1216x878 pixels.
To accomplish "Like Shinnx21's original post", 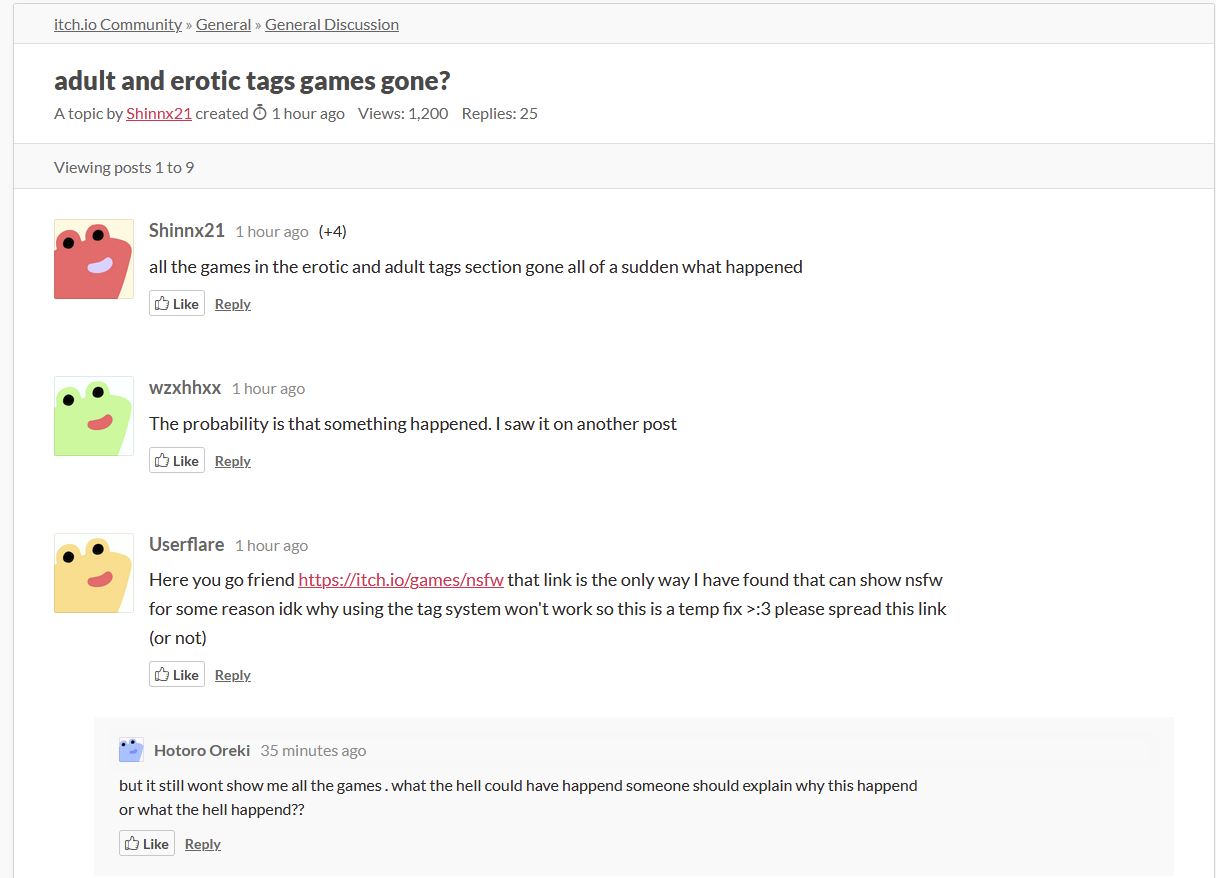I will point(177,304).
